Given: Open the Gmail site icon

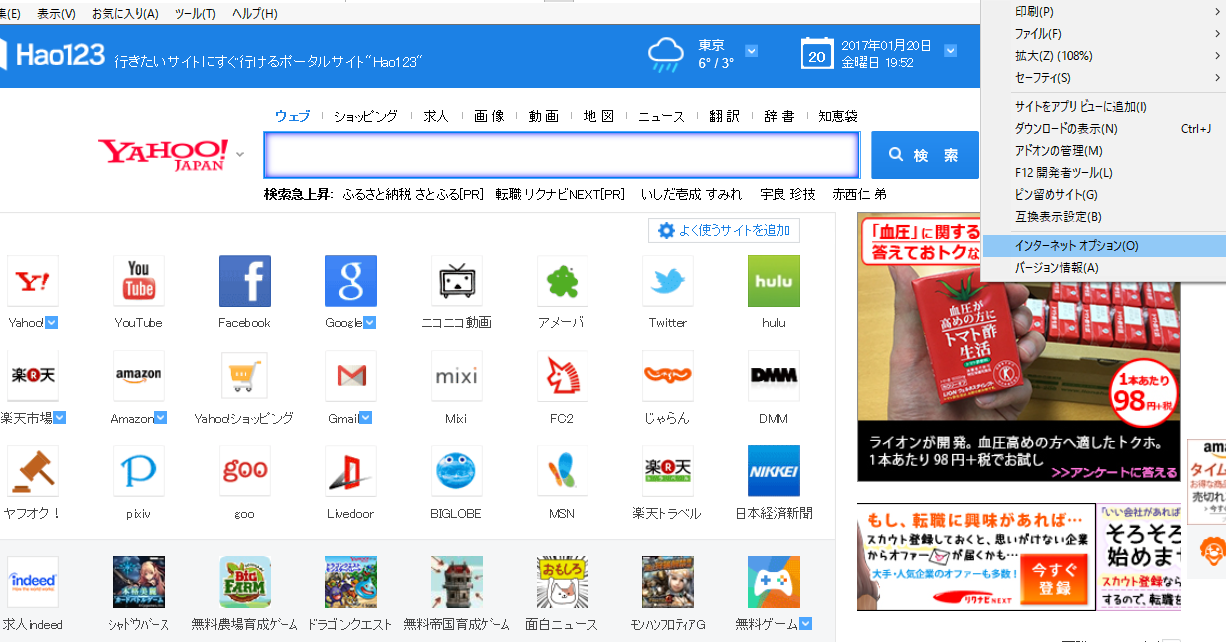Looking at the screenshot, I should coord(351,376).
